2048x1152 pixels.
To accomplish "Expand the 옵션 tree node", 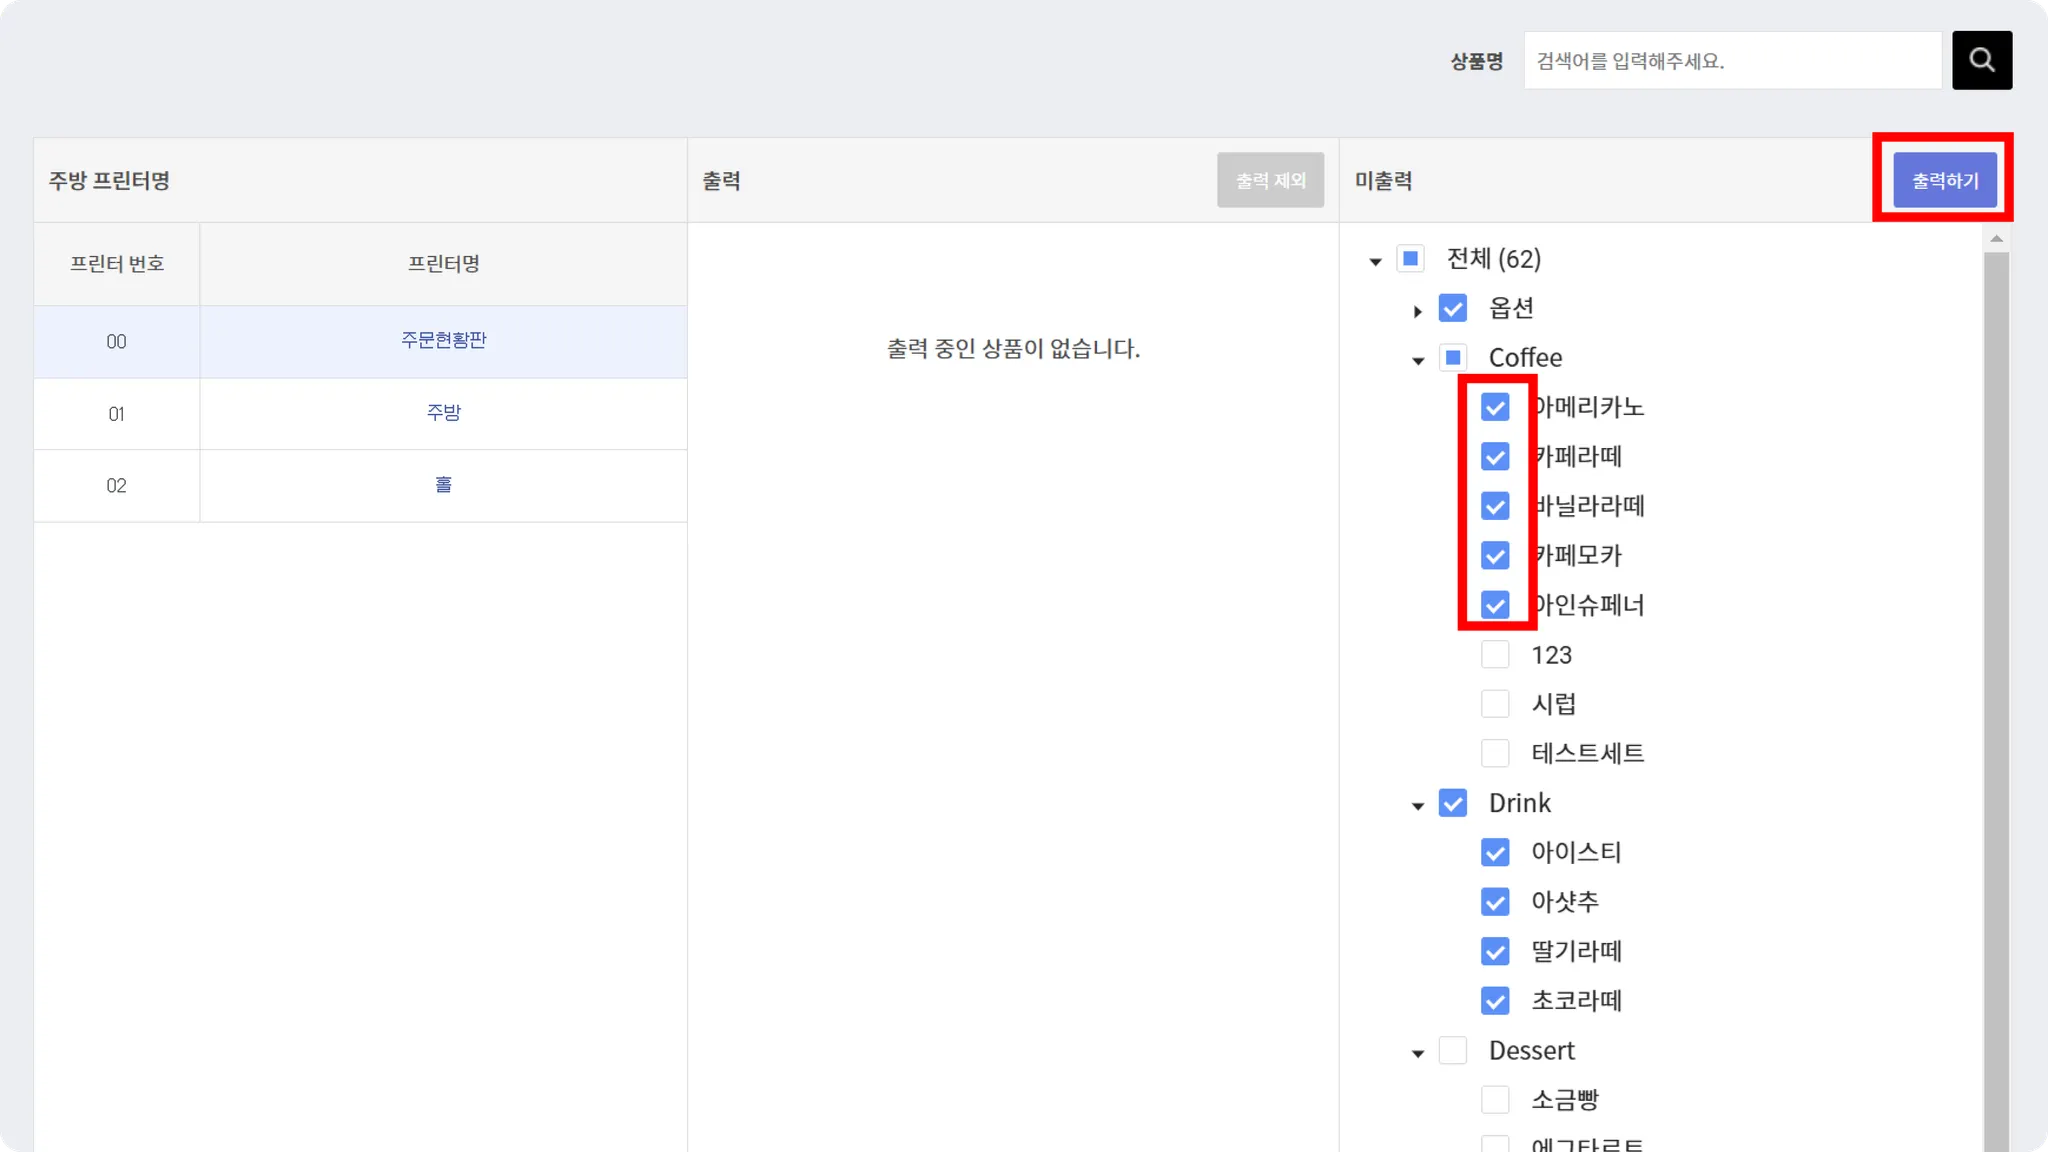I will pyautogui.click(x=1417, y=311).
